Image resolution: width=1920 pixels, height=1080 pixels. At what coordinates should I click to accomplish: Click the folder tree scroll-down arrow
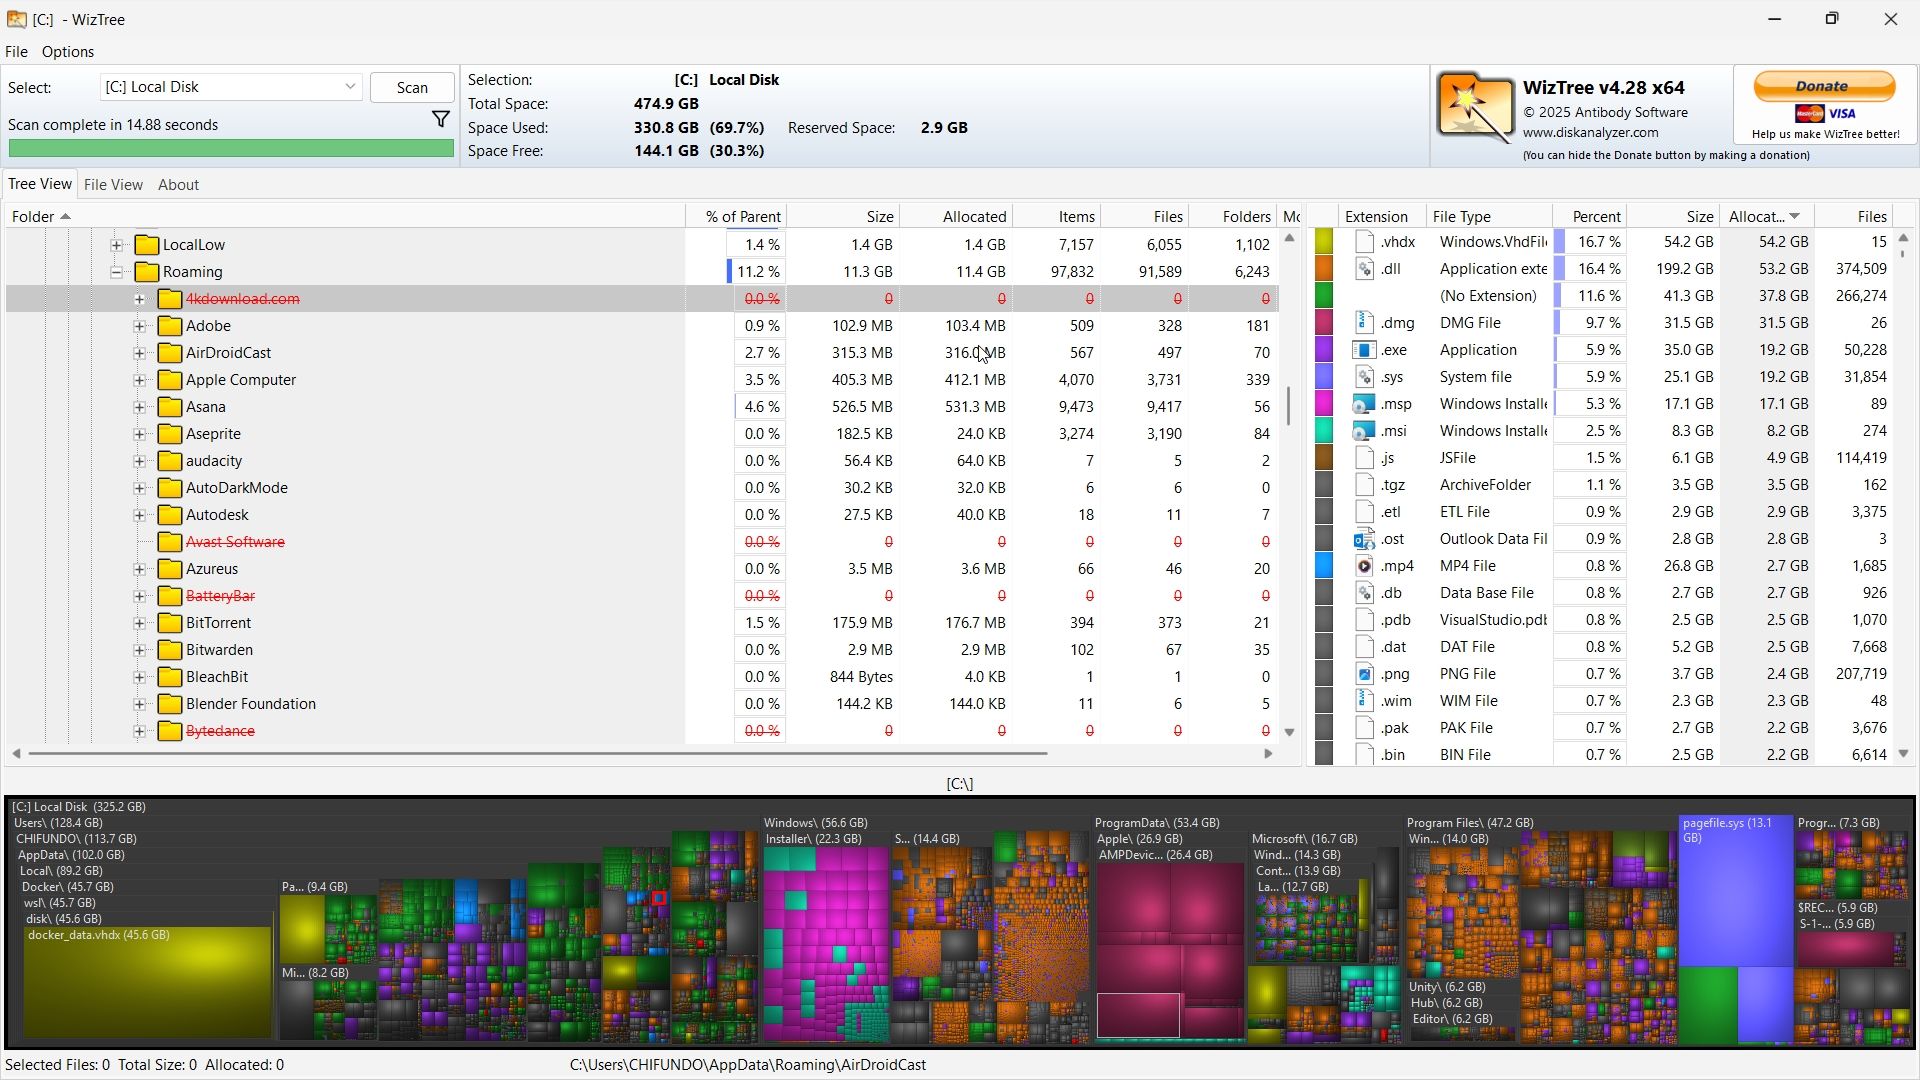[x=1289, y=732]
